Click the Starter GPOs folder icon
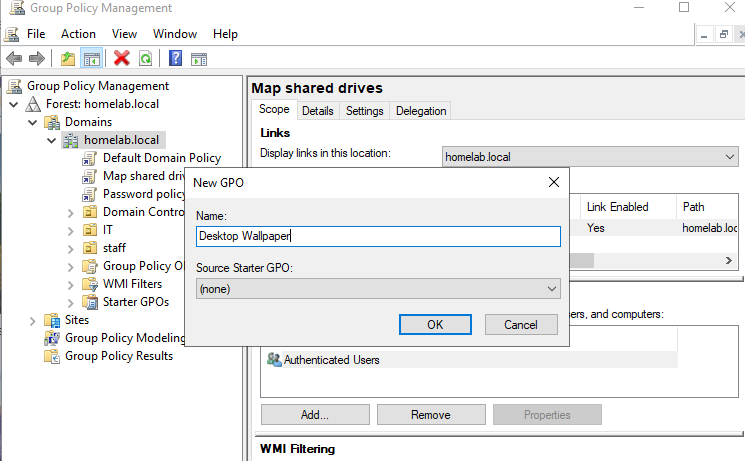 point(90,302)
